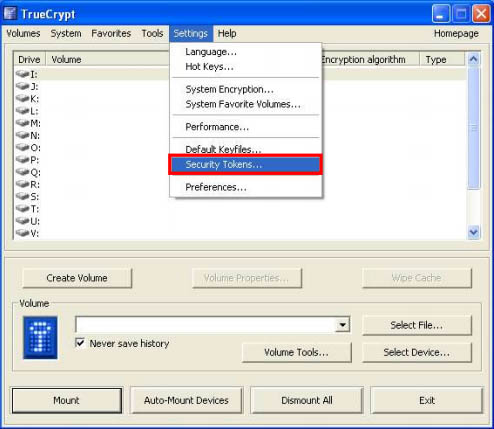Select the U: drive icon

[x=22, y=221]
